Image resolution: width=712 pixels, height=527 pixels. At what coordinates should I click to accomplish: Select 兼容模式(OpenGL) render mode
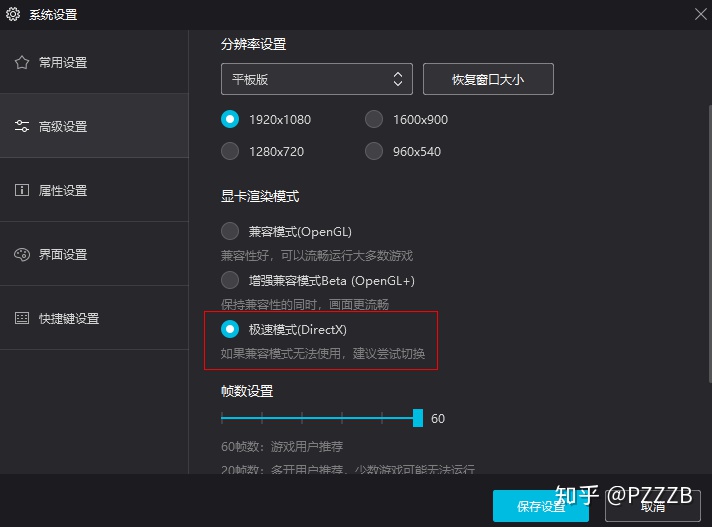[230, 231]
